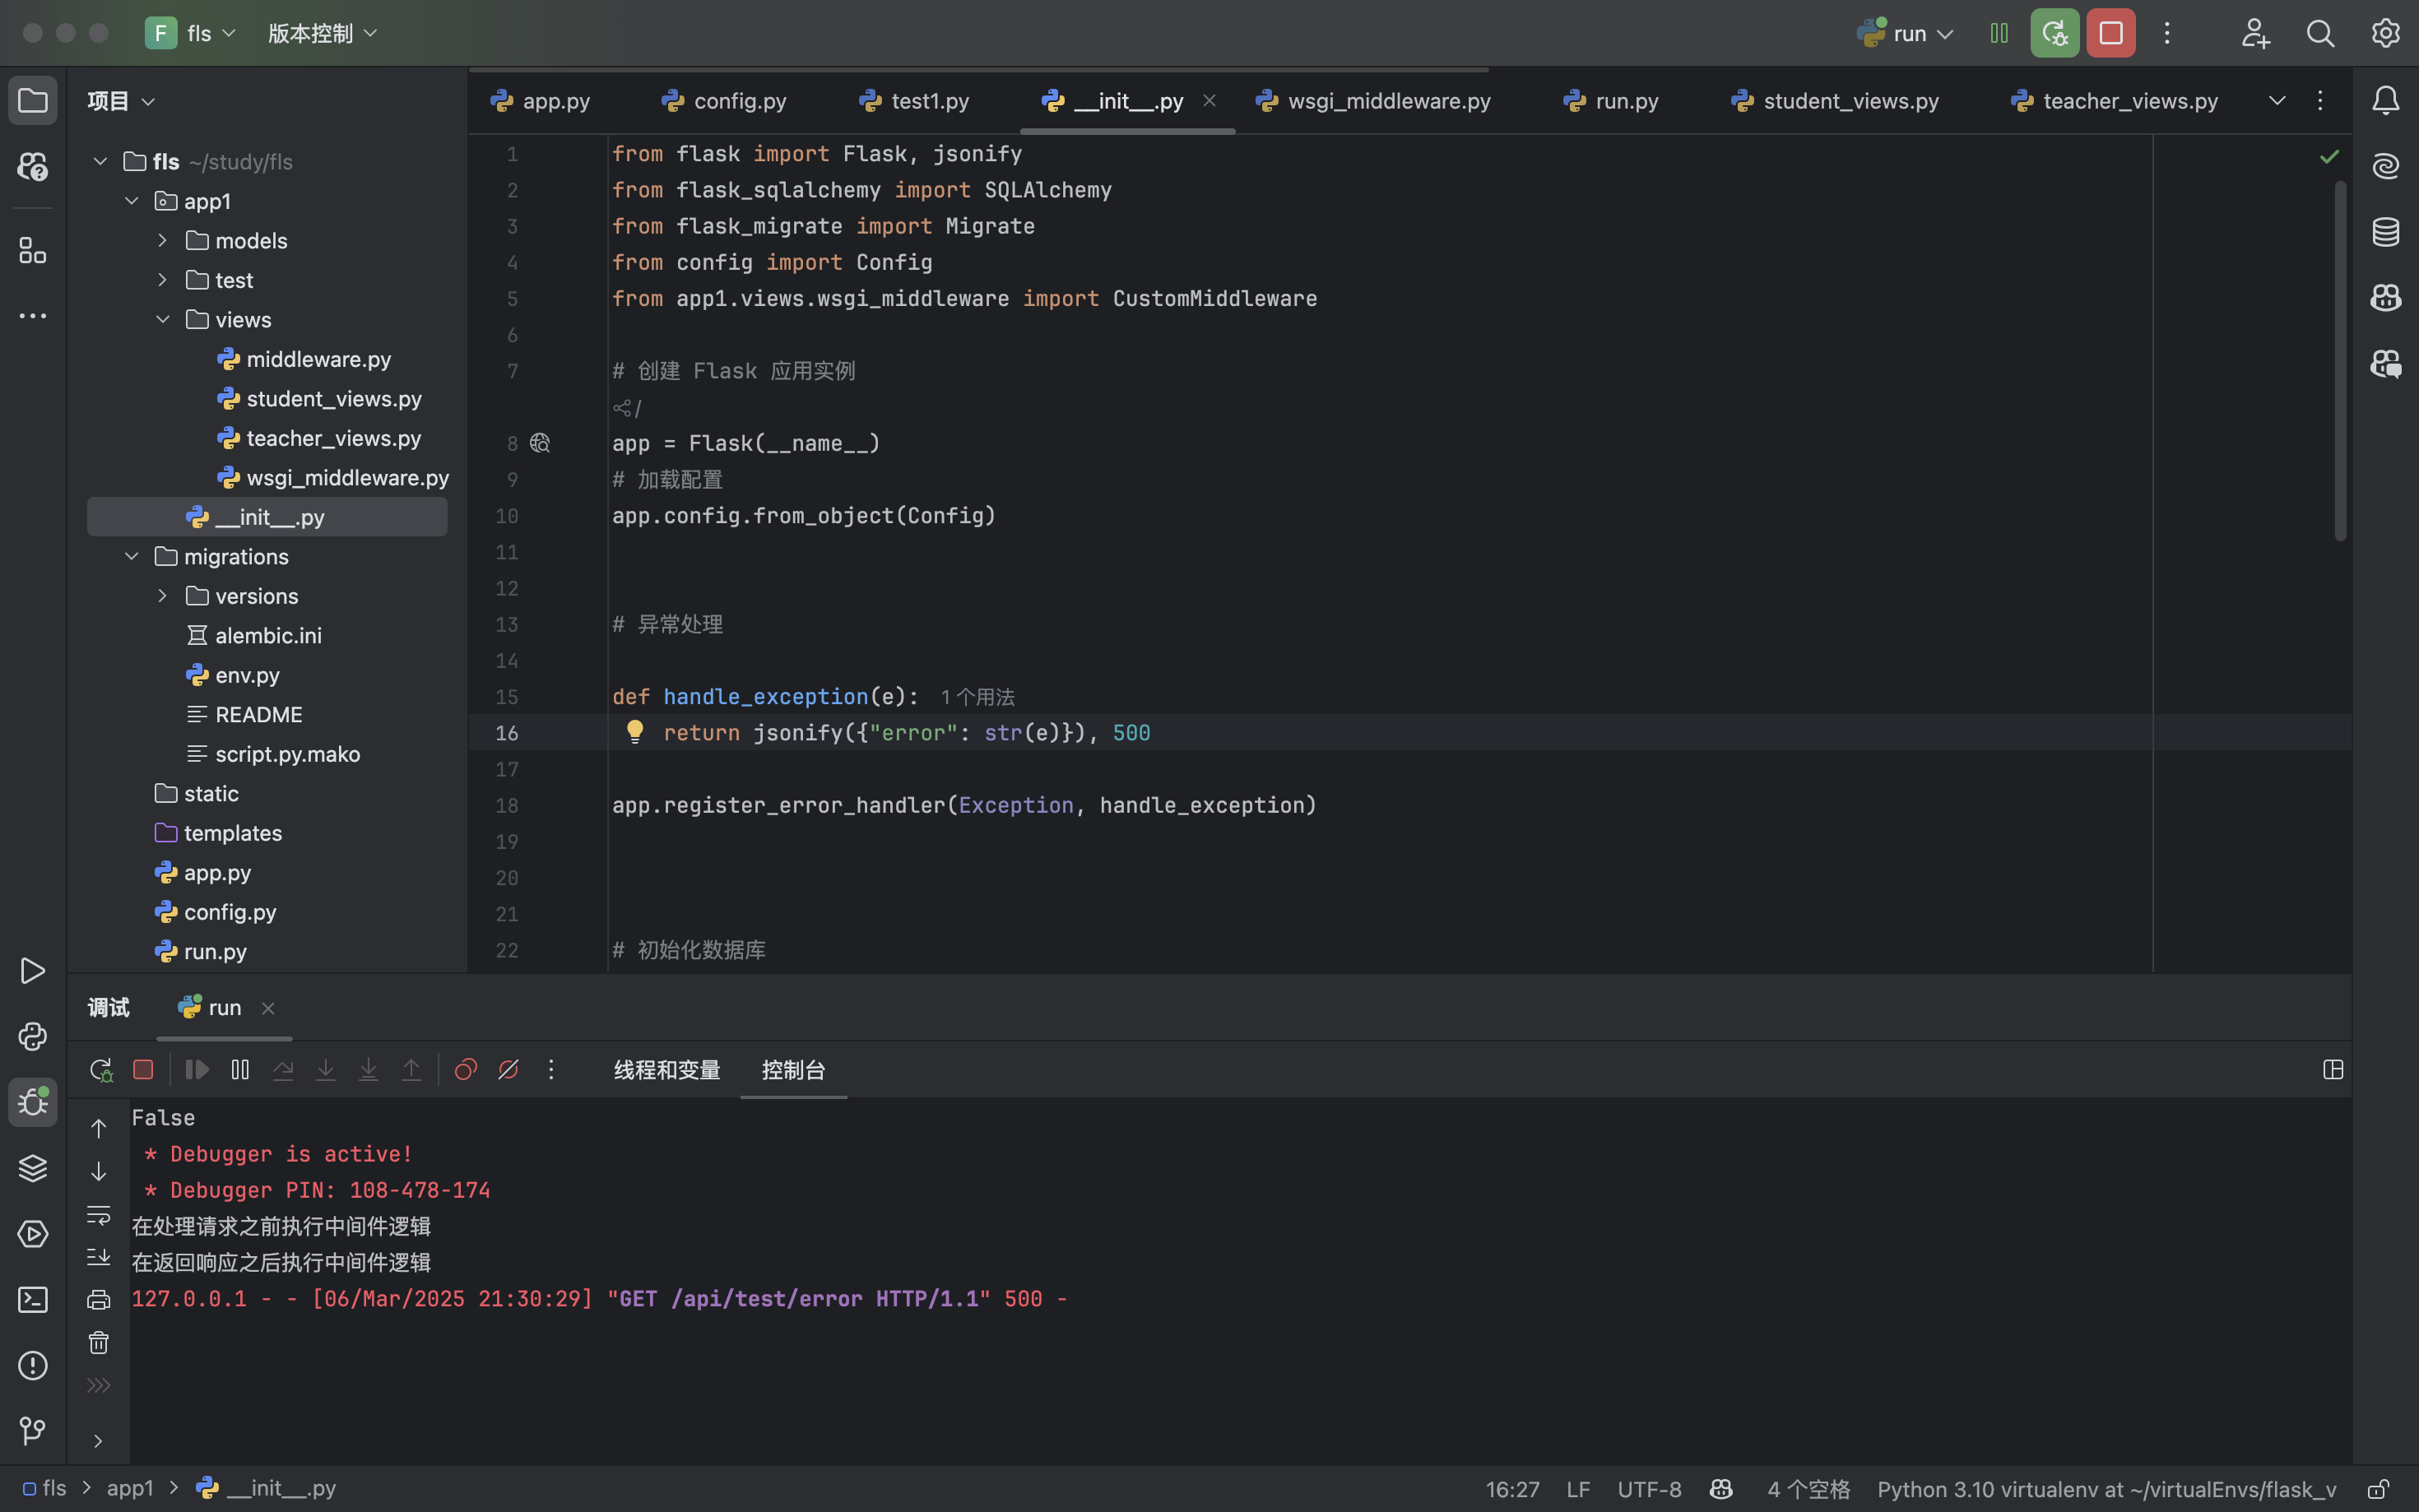Click the Rerun debug icon in debug toolbar
This screenshot has height=1512, width=2419.
[x=100, y=1070]
